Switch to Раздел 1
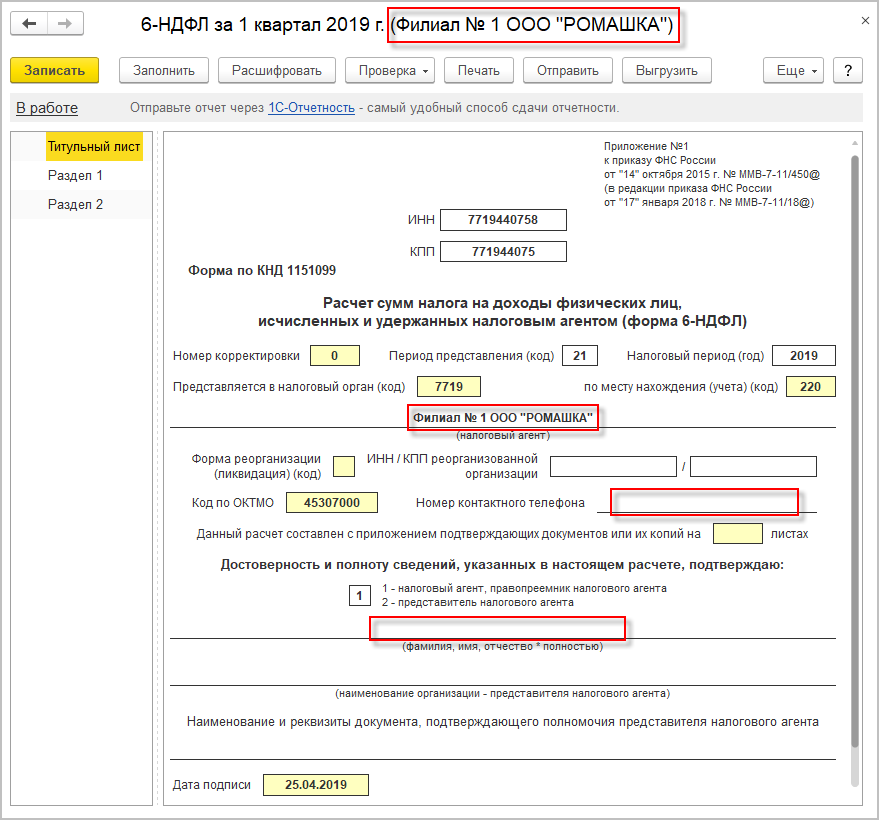The height and width of the screenshot is (820, 879). click(x=75, y=175)
